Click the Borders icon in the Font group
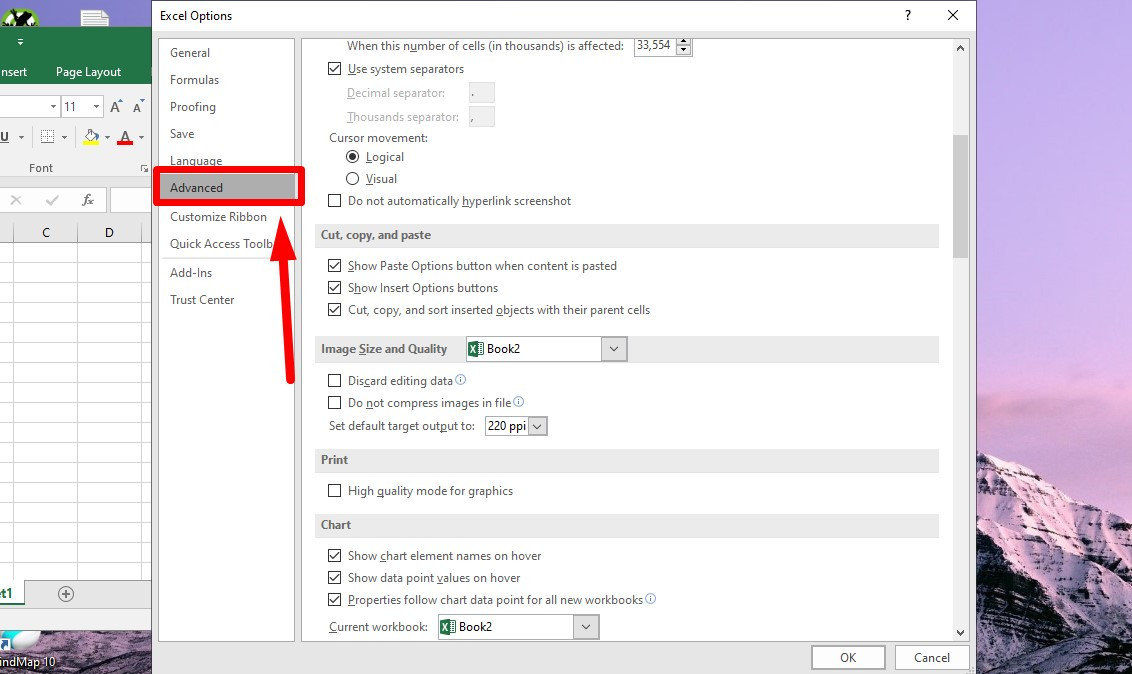 coord(49,136)
